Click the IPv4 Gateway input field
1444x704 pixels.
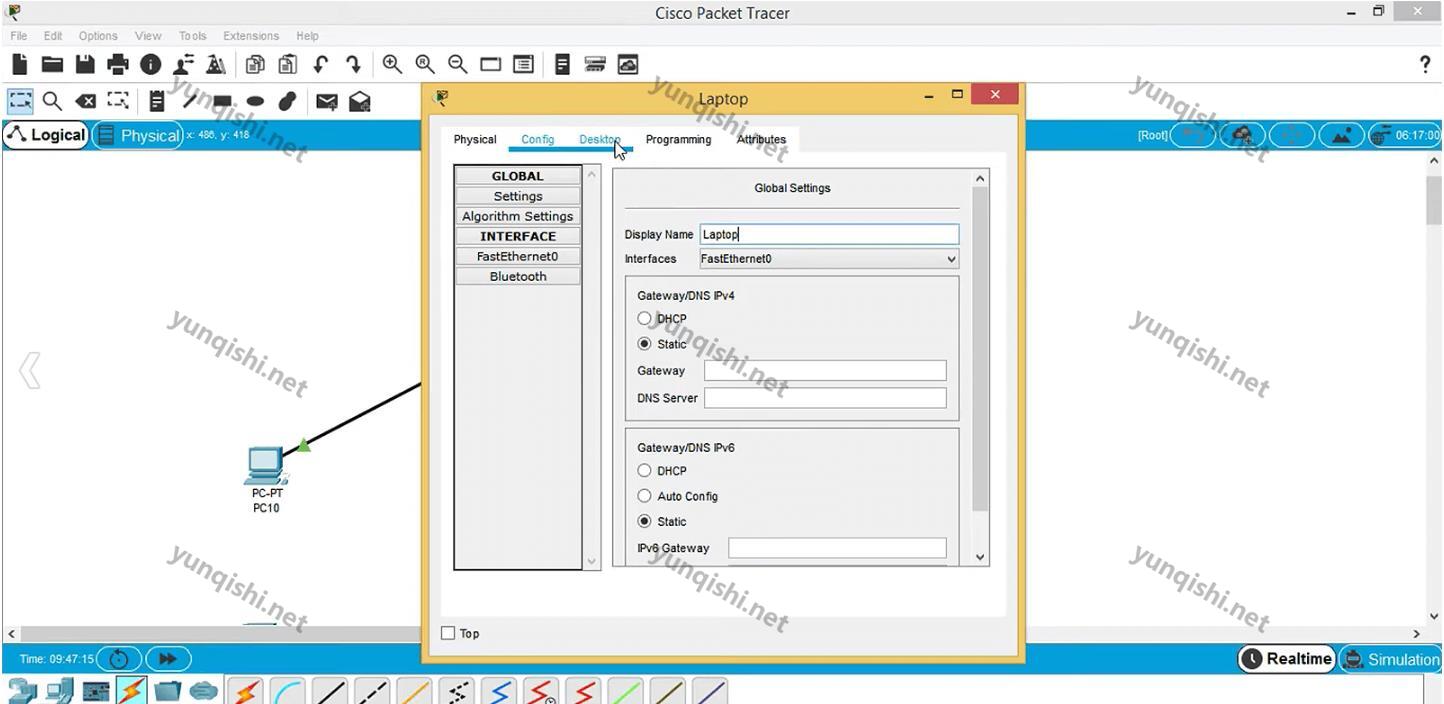(825, 371)
